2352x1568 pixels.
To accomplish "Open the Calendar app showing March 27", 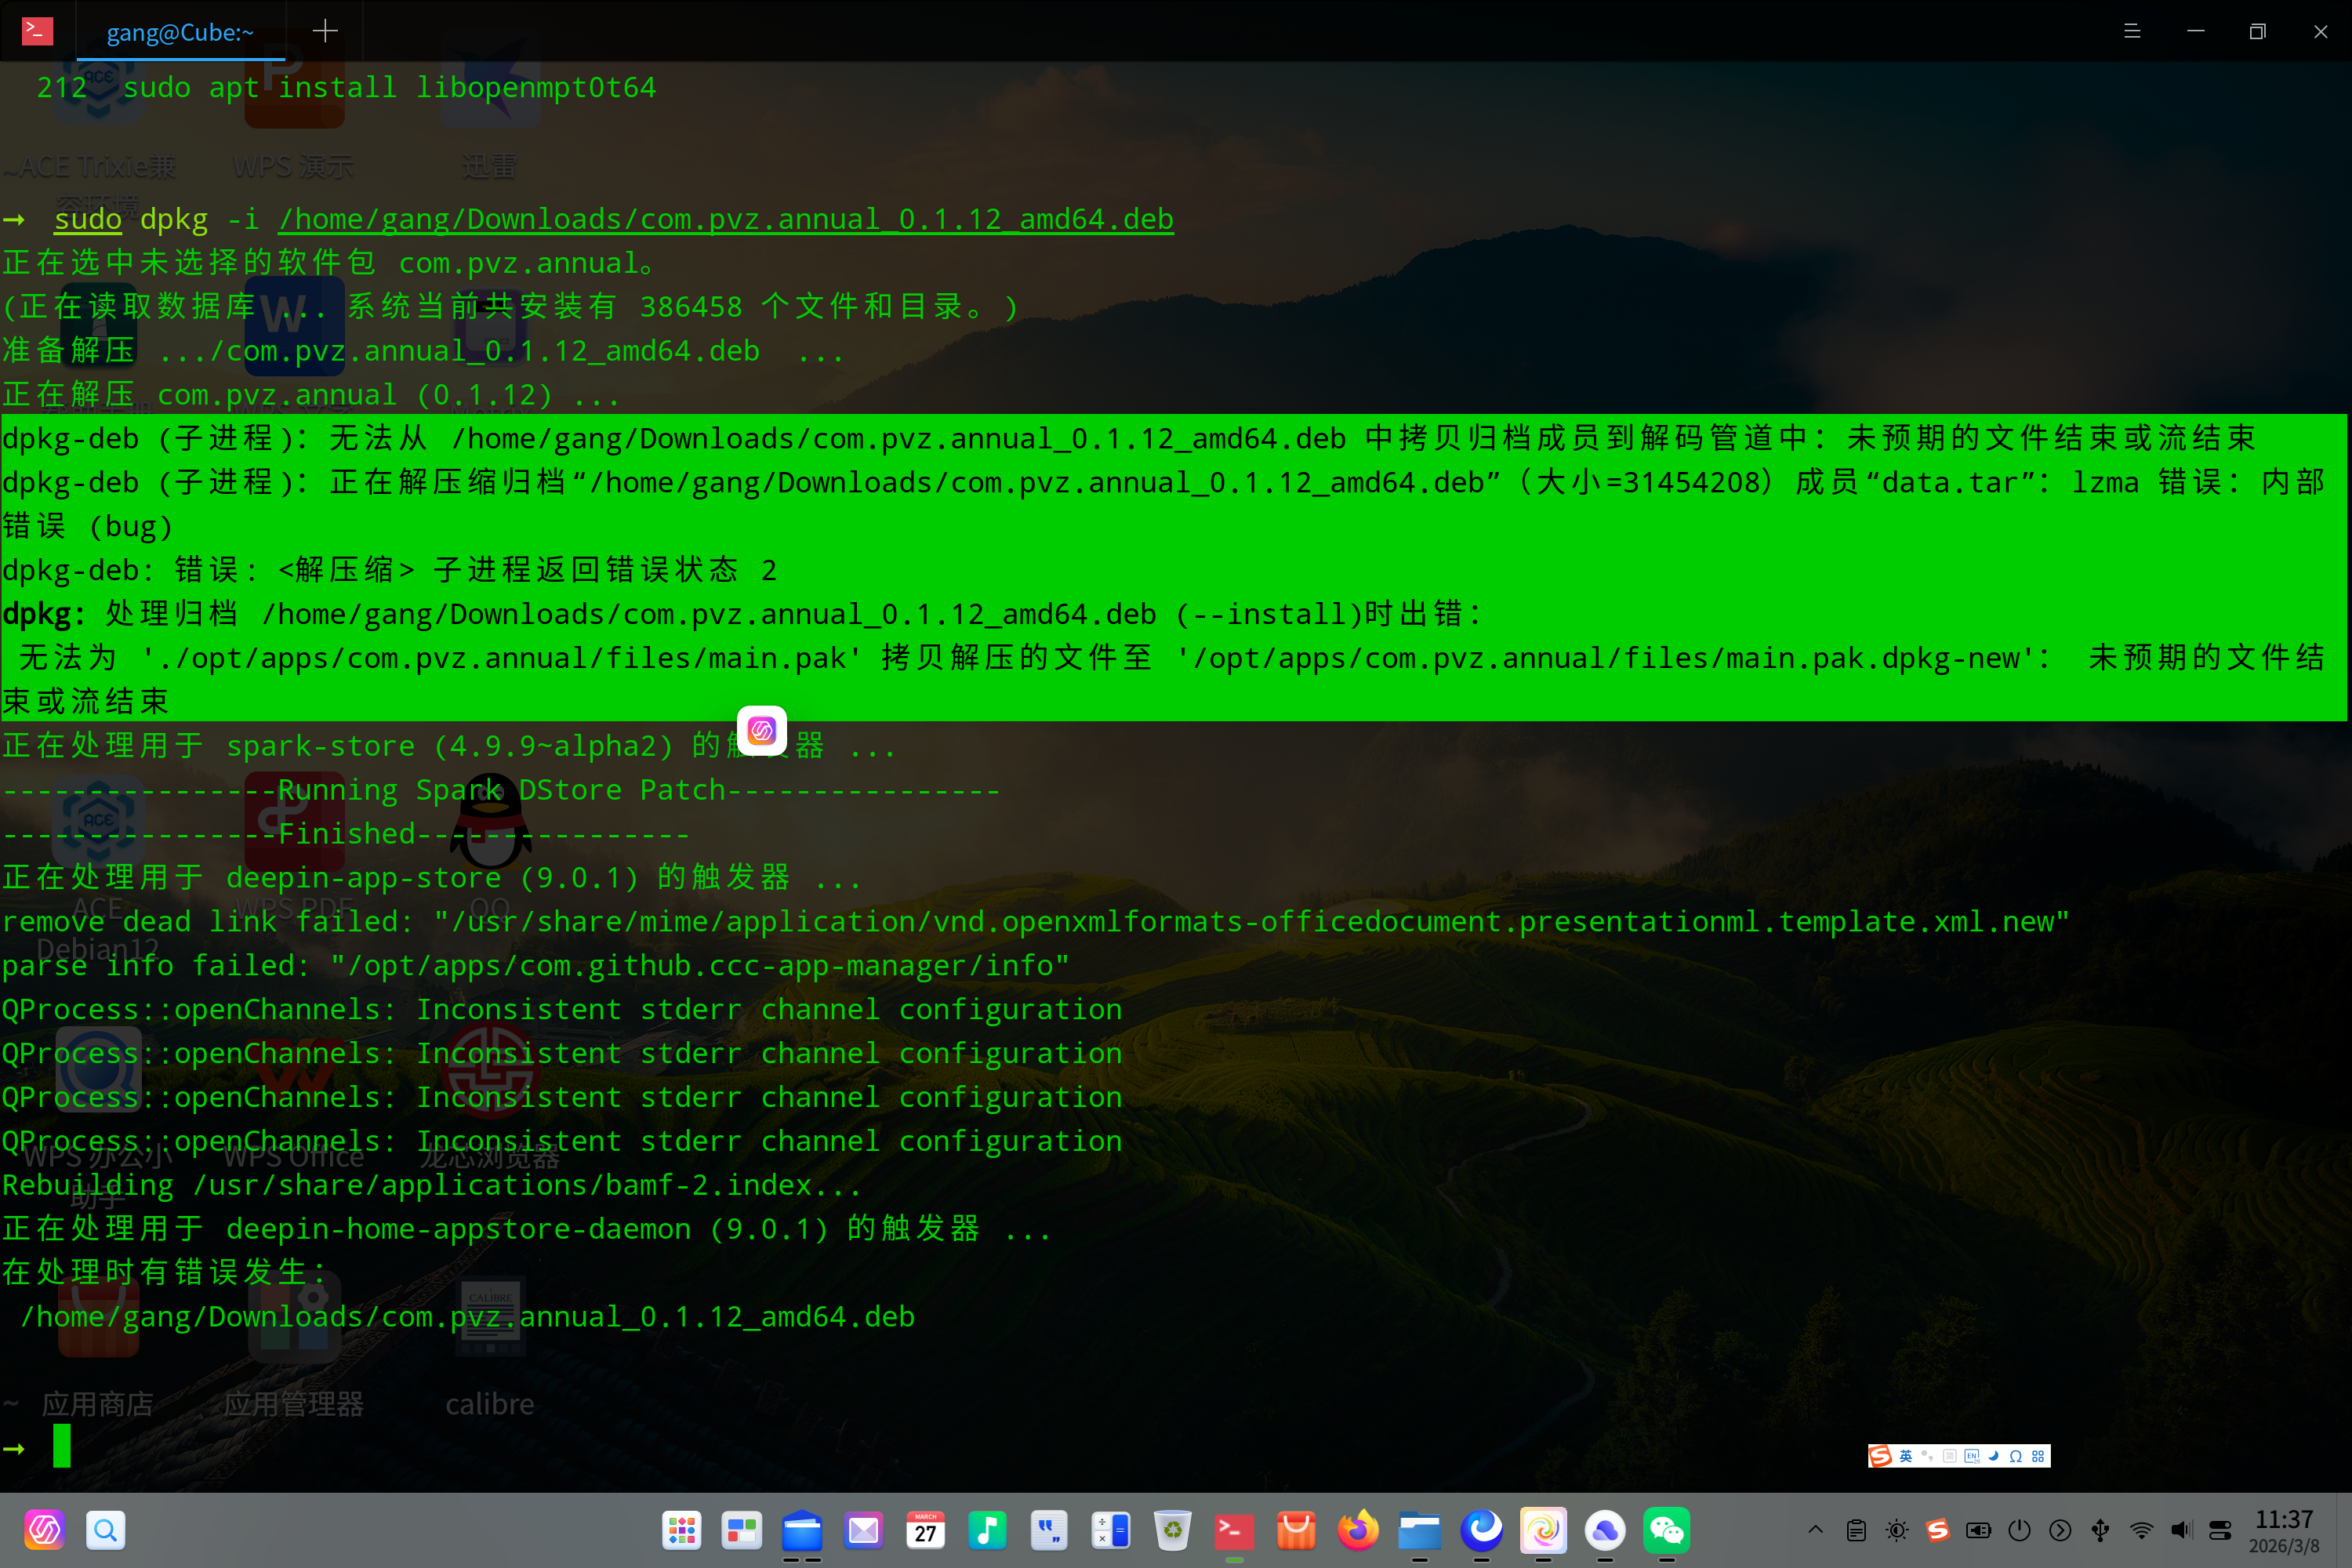I will click(926, 1530).
